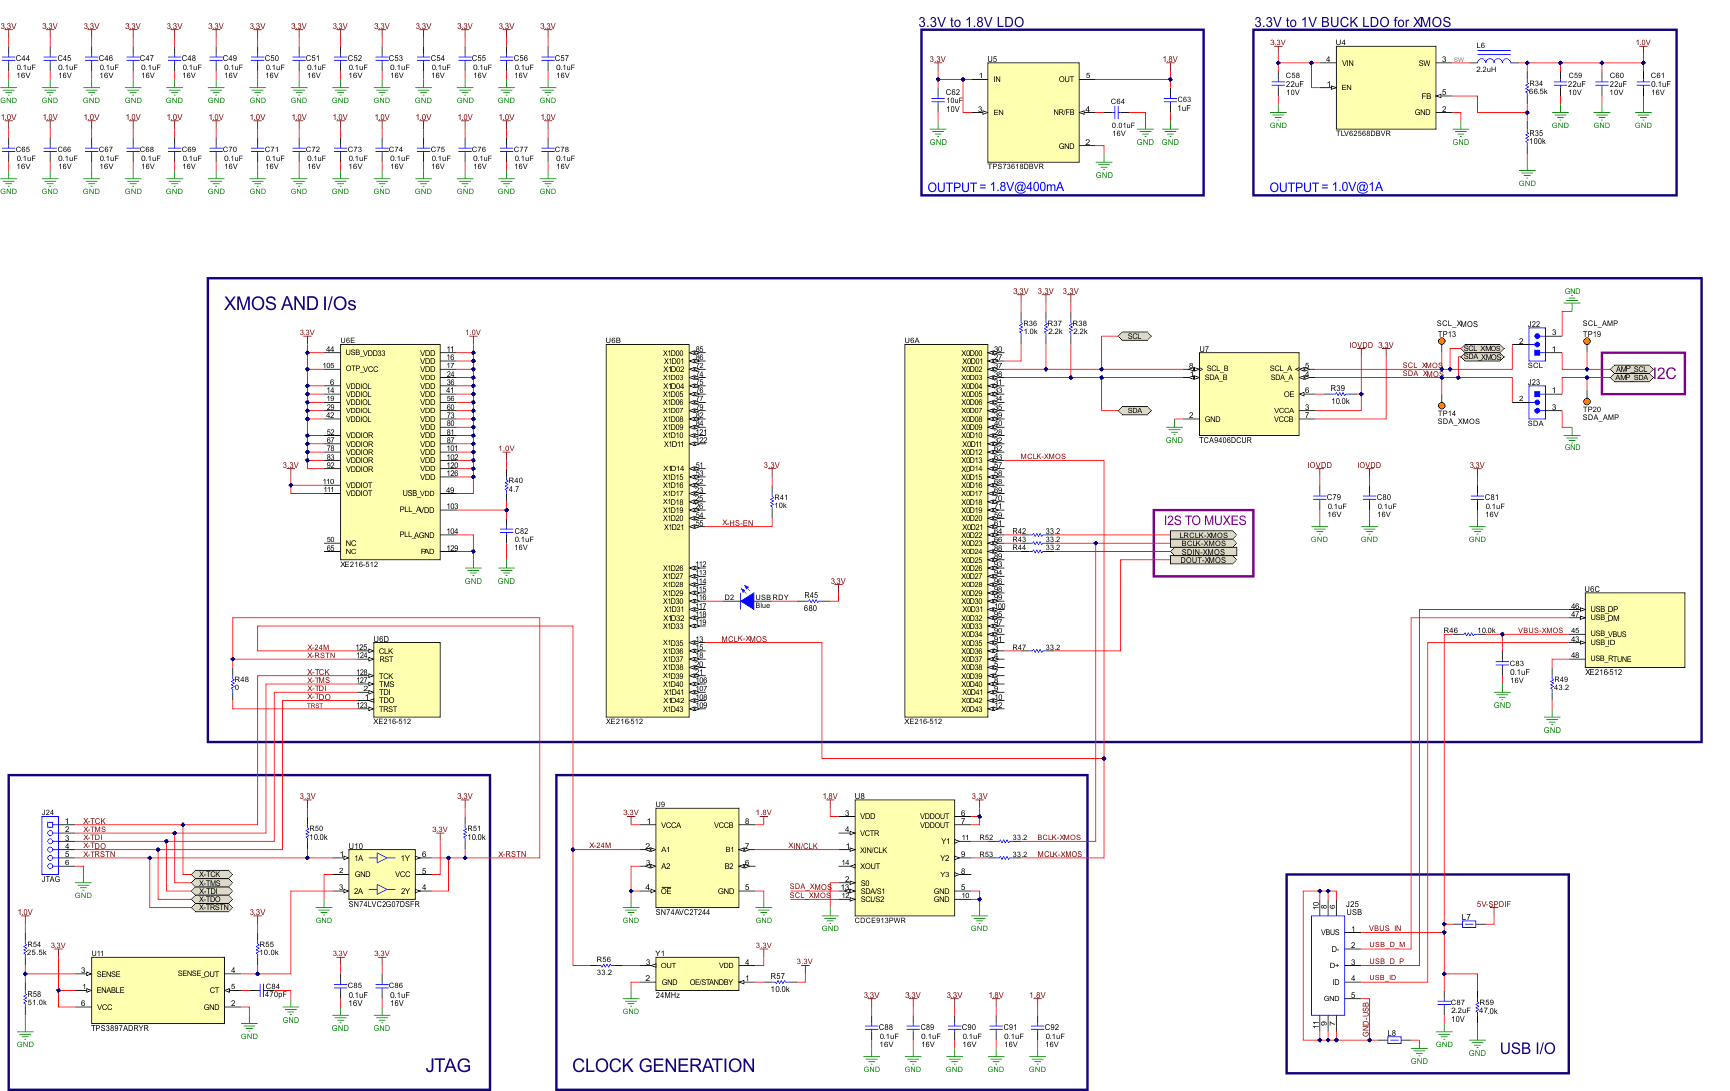Click the 24MHz crystal Y1 symbol
This screenshot has height=1091, width=1730.
[x=697, y=973]
